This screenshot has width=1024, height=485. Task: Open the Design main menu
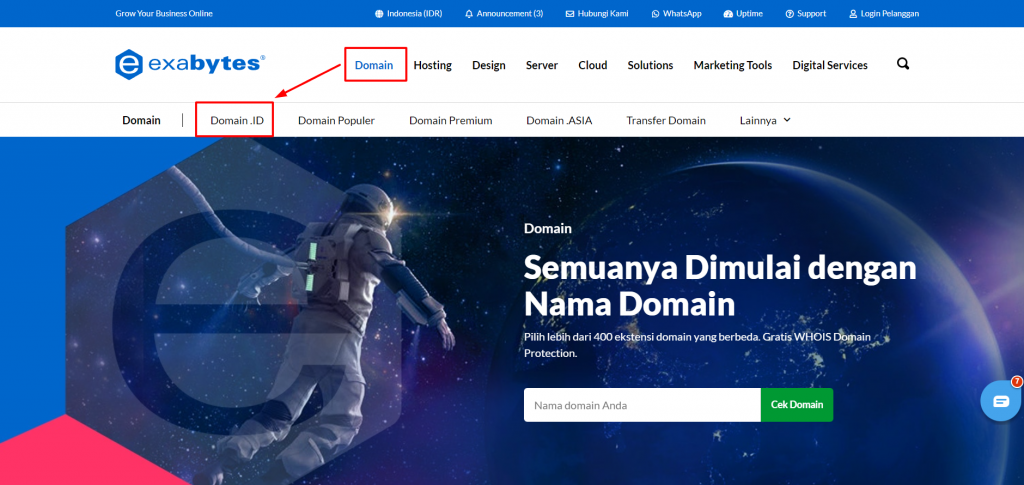coord(488,65)
